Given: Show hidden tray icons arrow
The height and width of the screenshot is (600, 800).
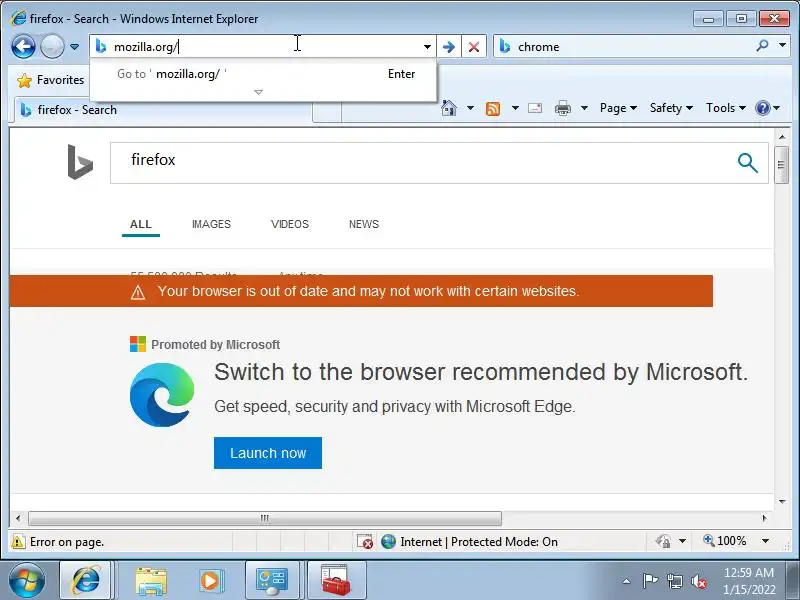Looking at the screenshot, I should tap(627, 581).
